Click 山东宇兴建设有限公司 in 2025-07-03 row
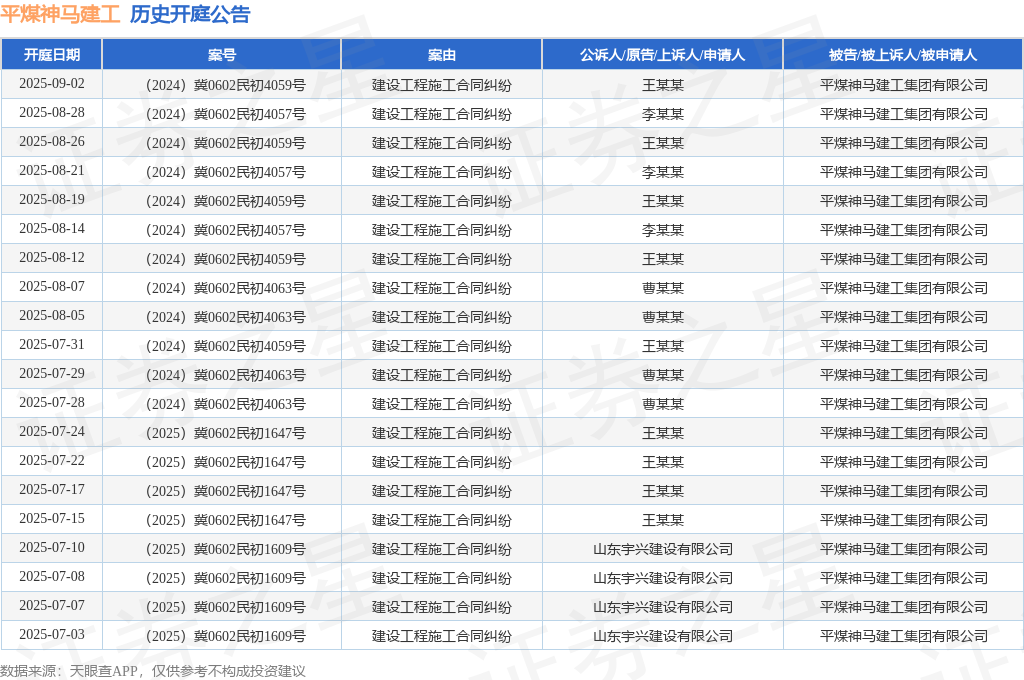The width and height of the screenshot is (1024, 680). 662,636
